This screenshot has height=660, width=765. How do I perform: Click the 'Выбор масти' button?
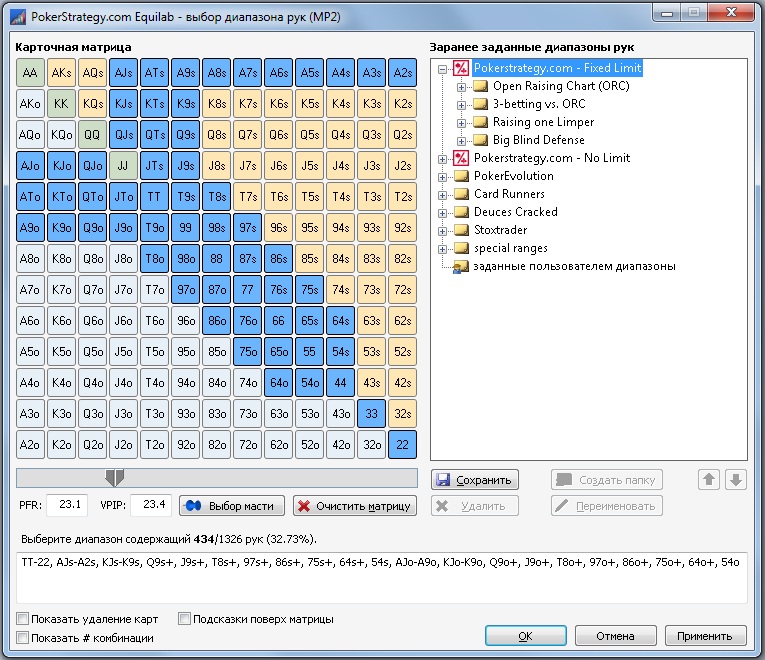tap(232, 506)
